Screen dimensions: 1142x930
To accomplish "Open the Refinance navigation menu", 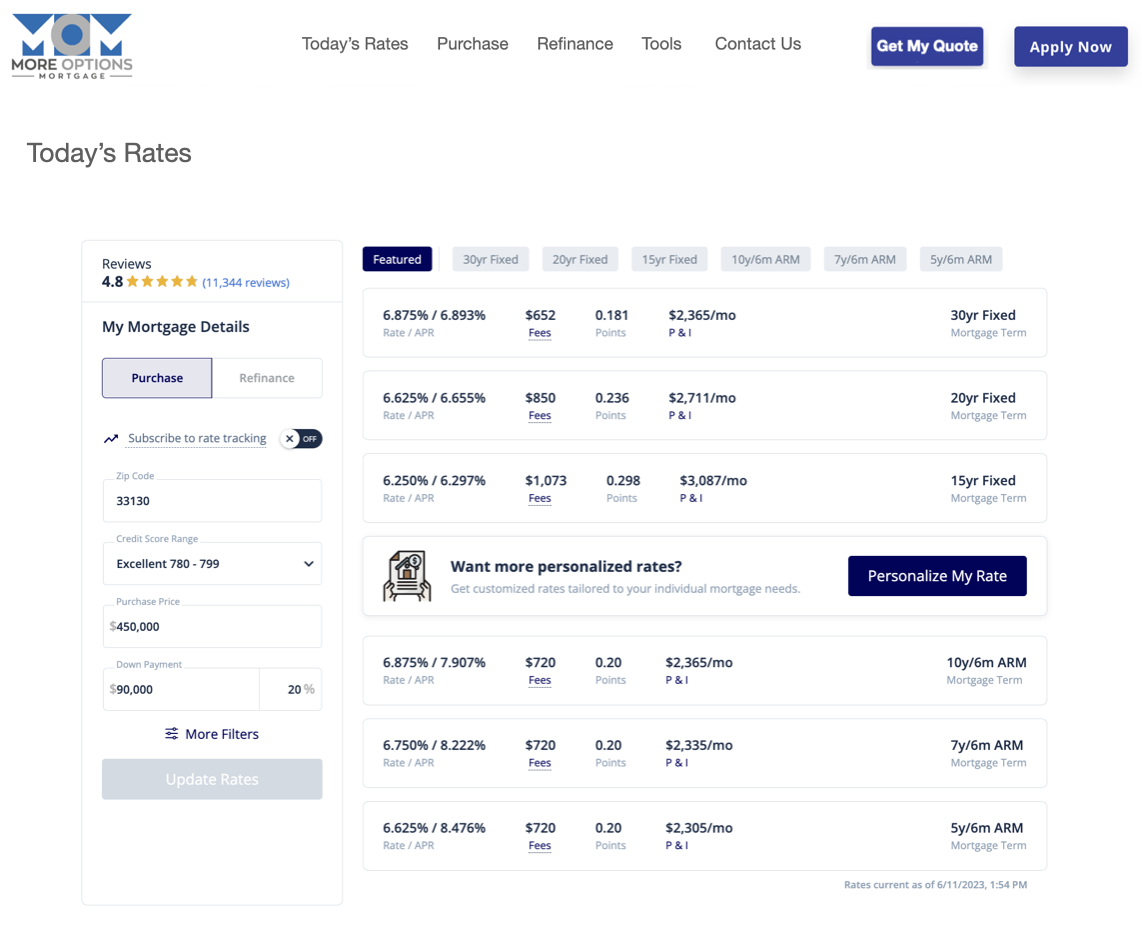I will [x=575, y=44].
